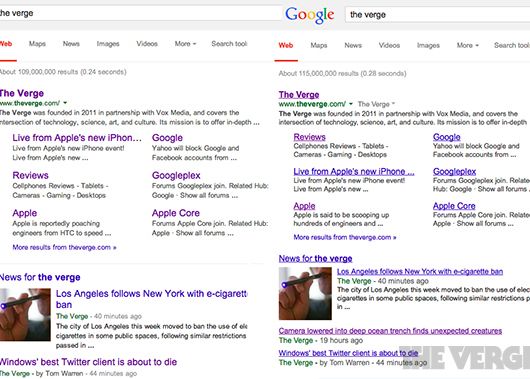The image size is (530, 379).
Task: Open Images tab in the left pane
Action: pyautogui.click(x=108, y=44)
